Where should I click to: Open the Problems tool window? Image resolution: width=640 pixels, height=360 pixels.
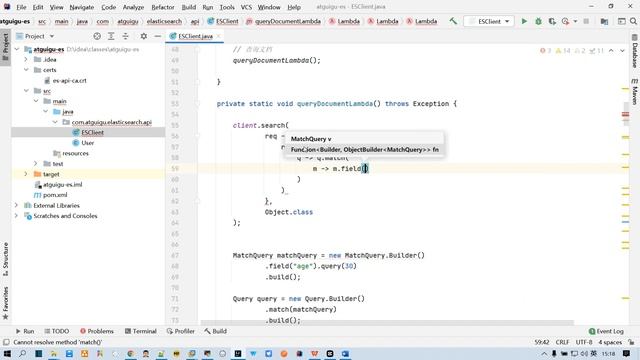tap(97, 331)
